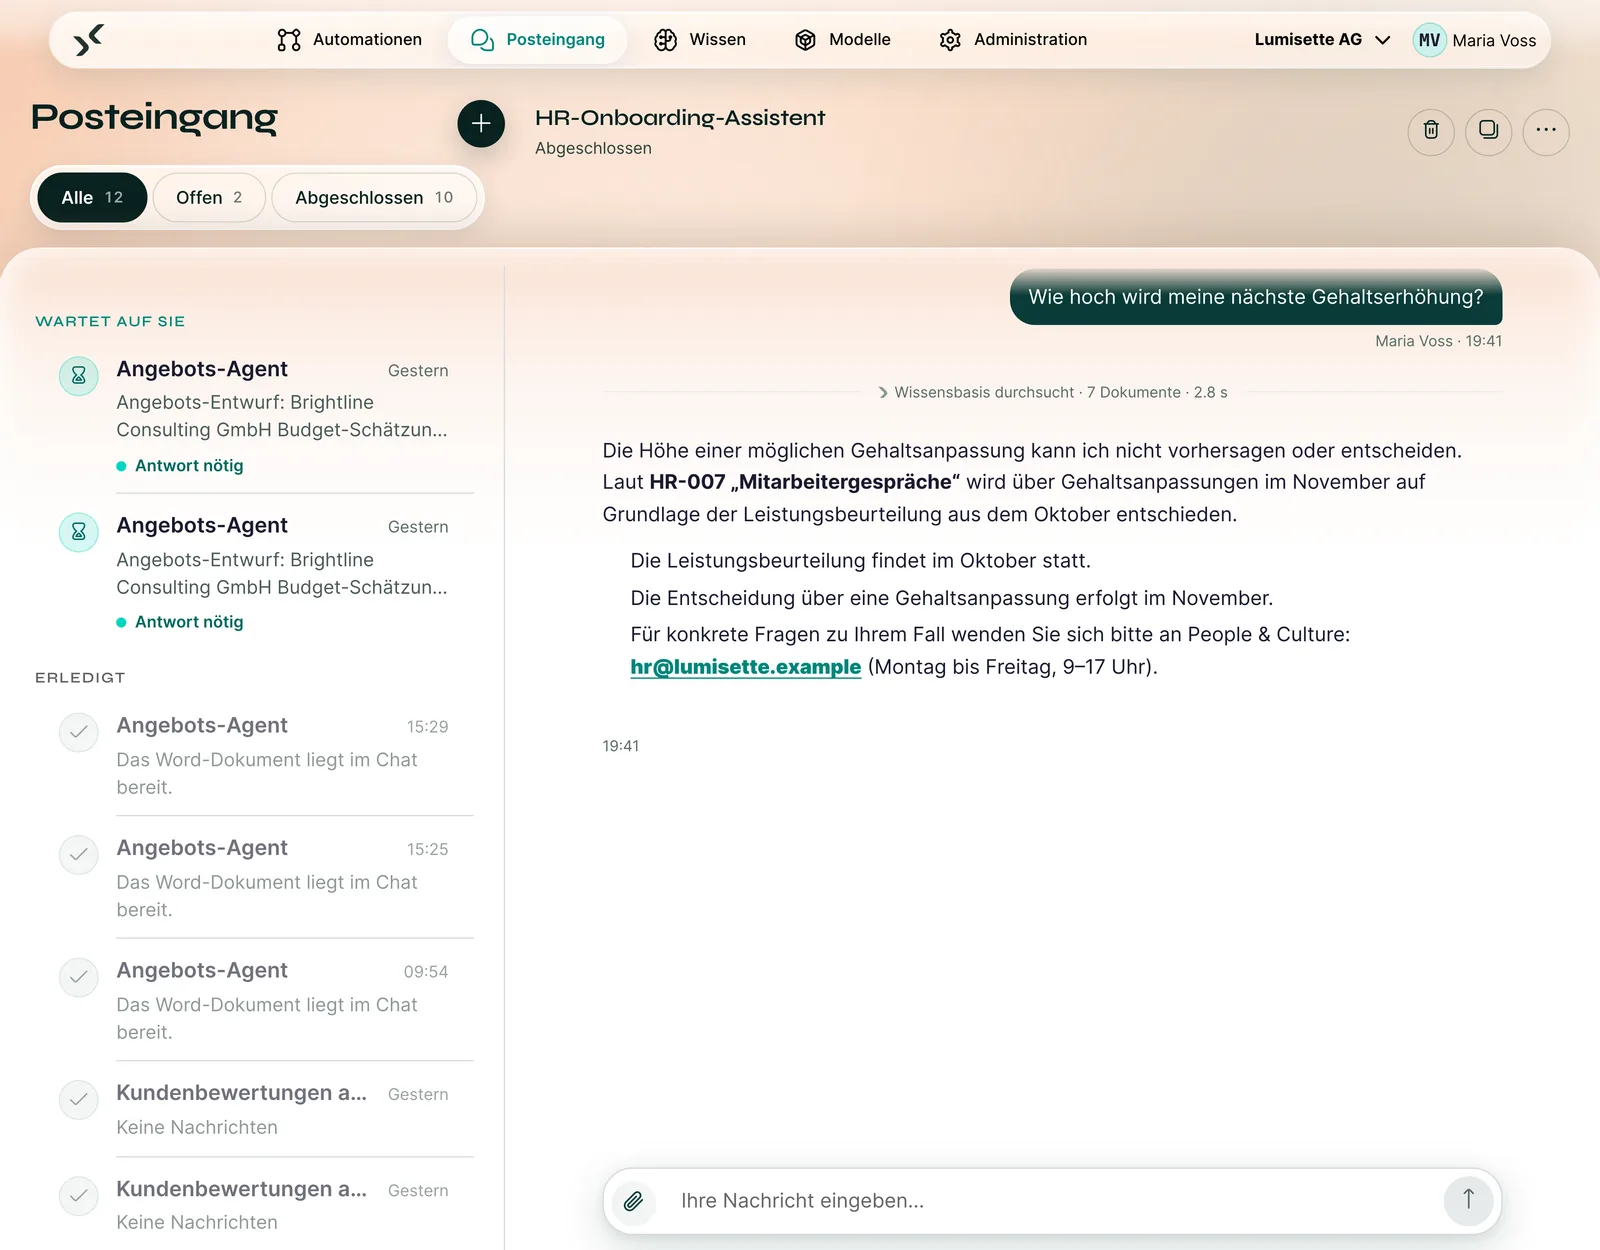Click the MV user avatar
This screenshot has width=1600, height=1250.
1429,40
